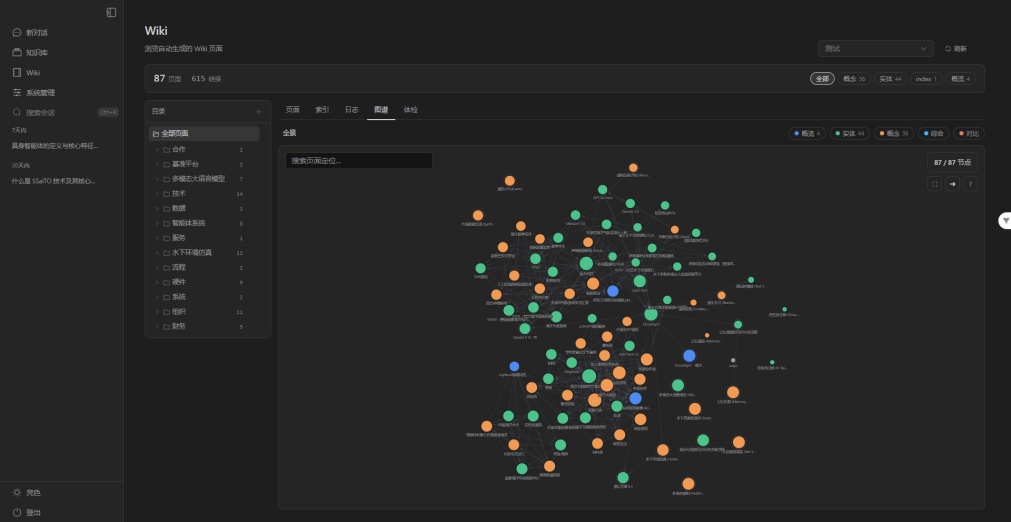This screenshot has width=1011, height=522.
Task: Toggle blue 概览 4 graph legend chip
Action: 807,133
